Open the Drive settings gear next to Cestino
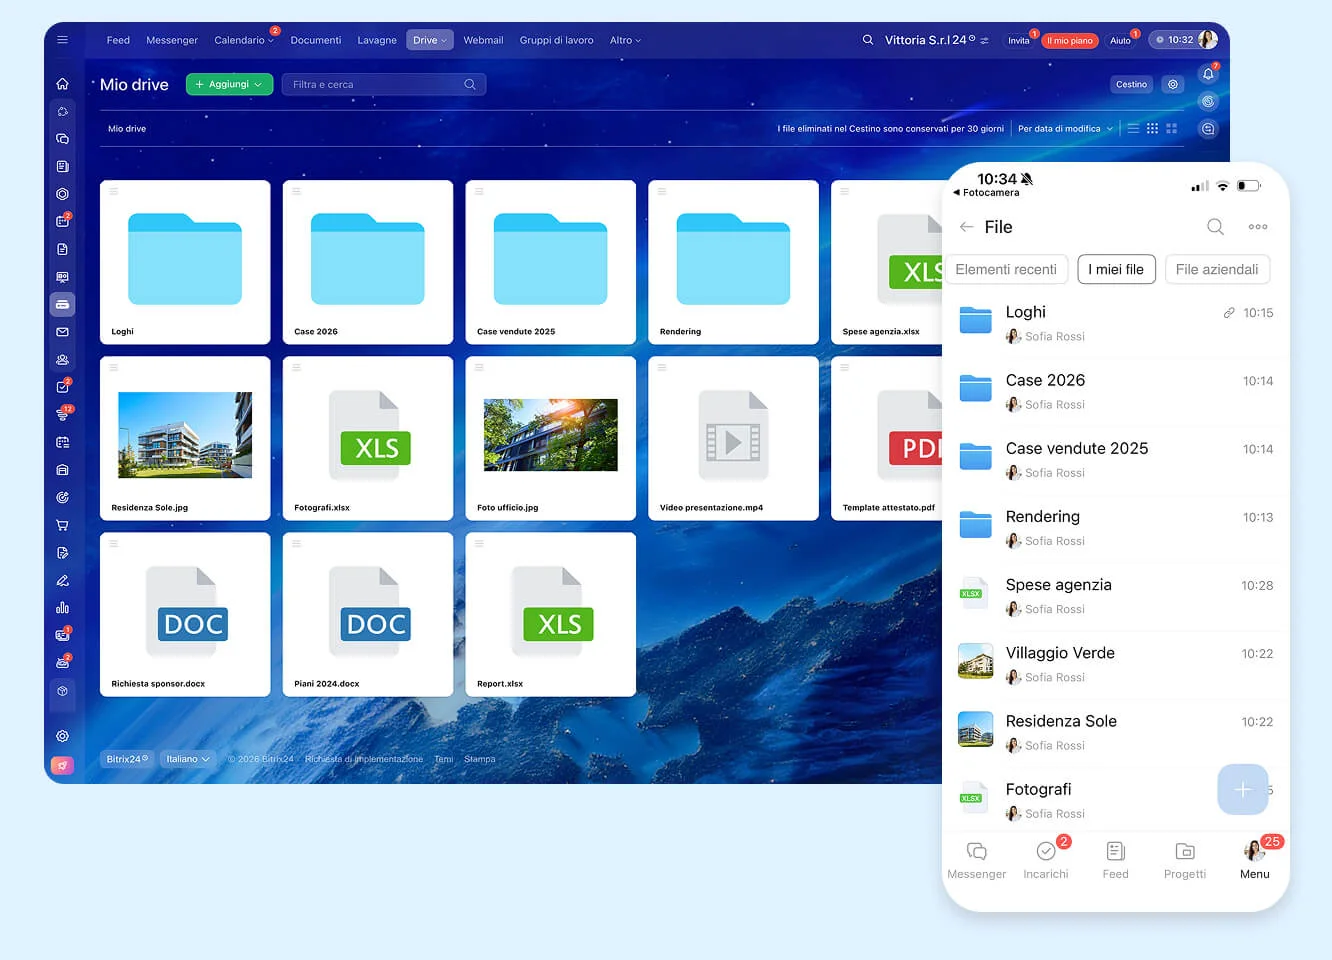1332x960 pixels. tap(1172, 84)
